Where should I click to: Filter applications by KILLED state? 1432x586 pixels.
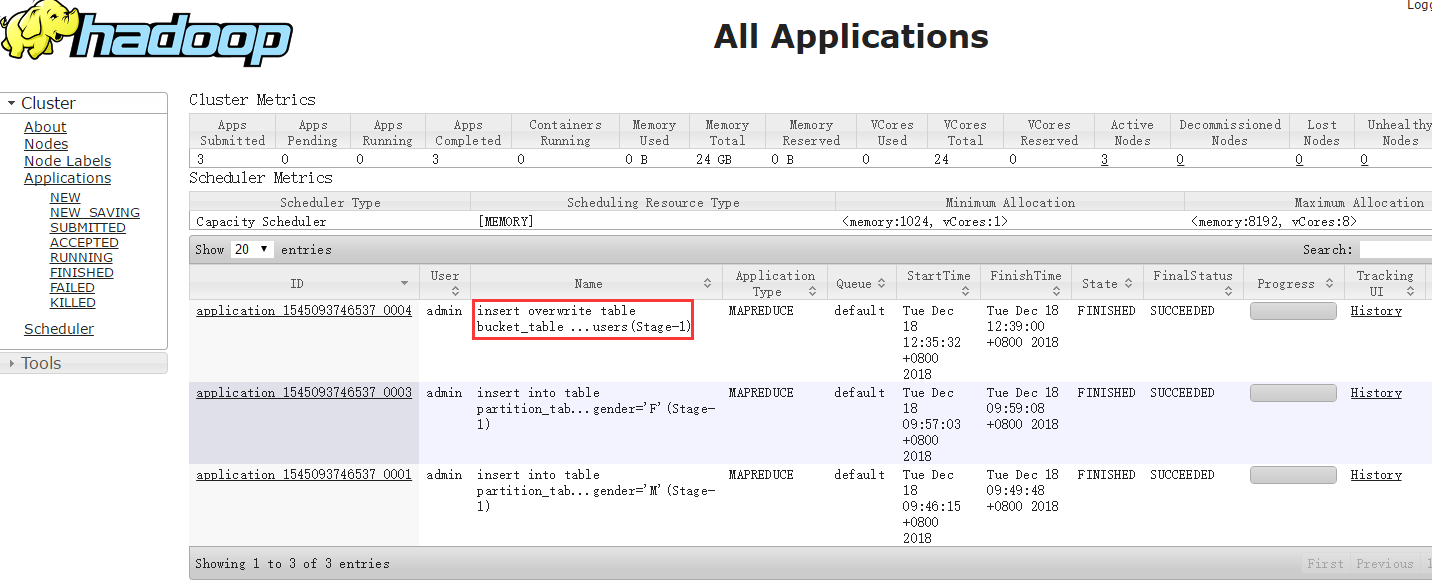point(73,303)
